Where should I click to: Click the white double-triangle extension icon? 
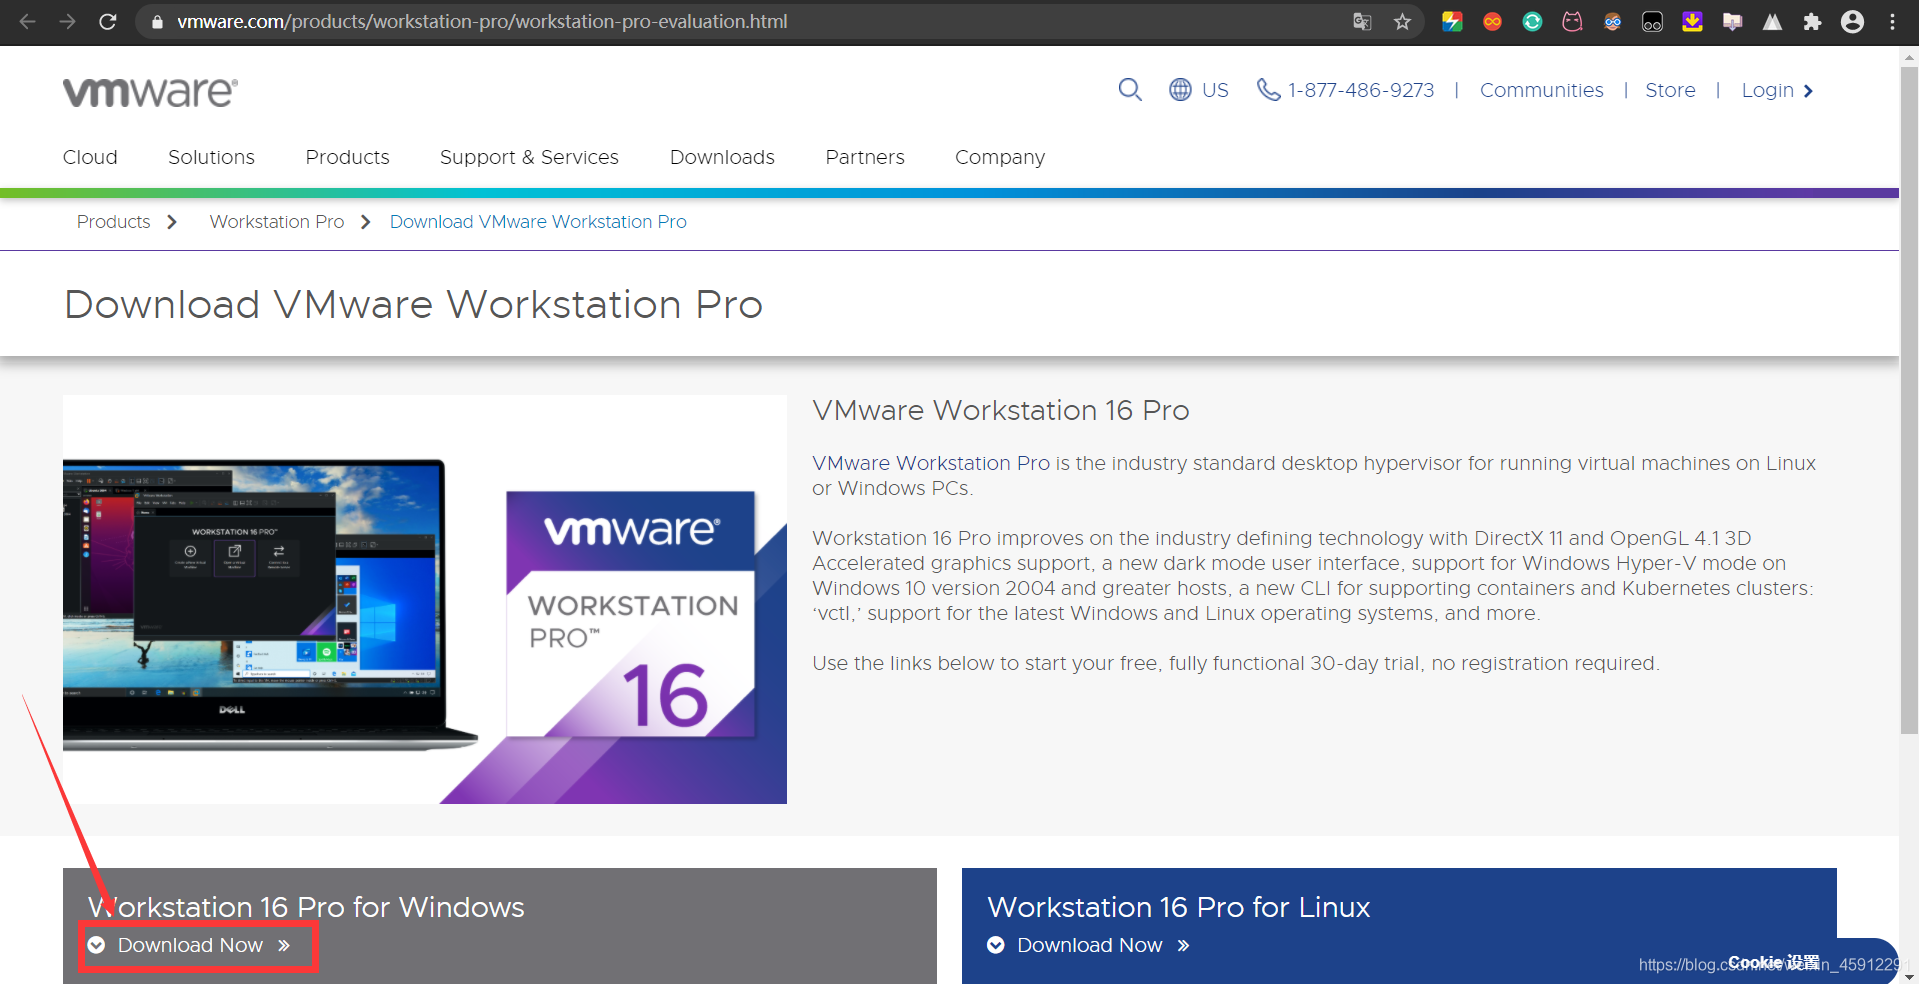click(1772, 21)
